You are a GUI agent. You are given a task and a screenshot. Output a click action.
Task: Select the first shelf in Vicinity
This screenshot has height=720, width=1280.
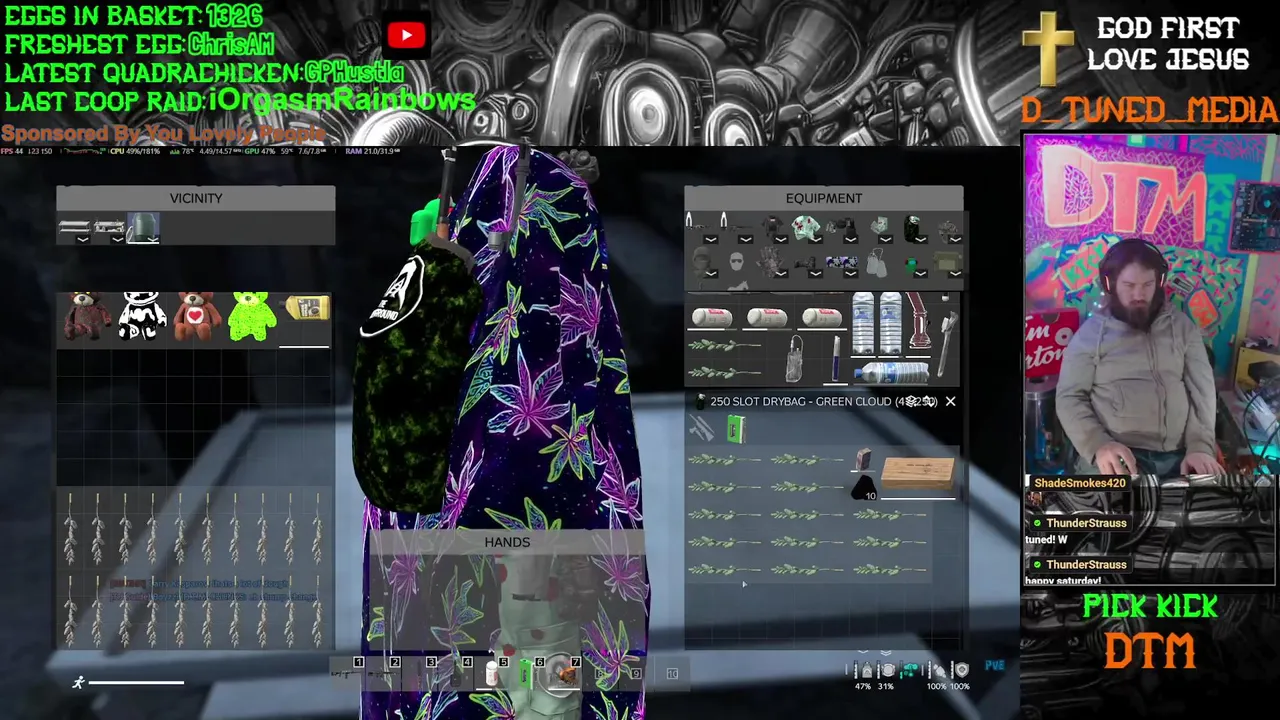[x=74, y=229]
